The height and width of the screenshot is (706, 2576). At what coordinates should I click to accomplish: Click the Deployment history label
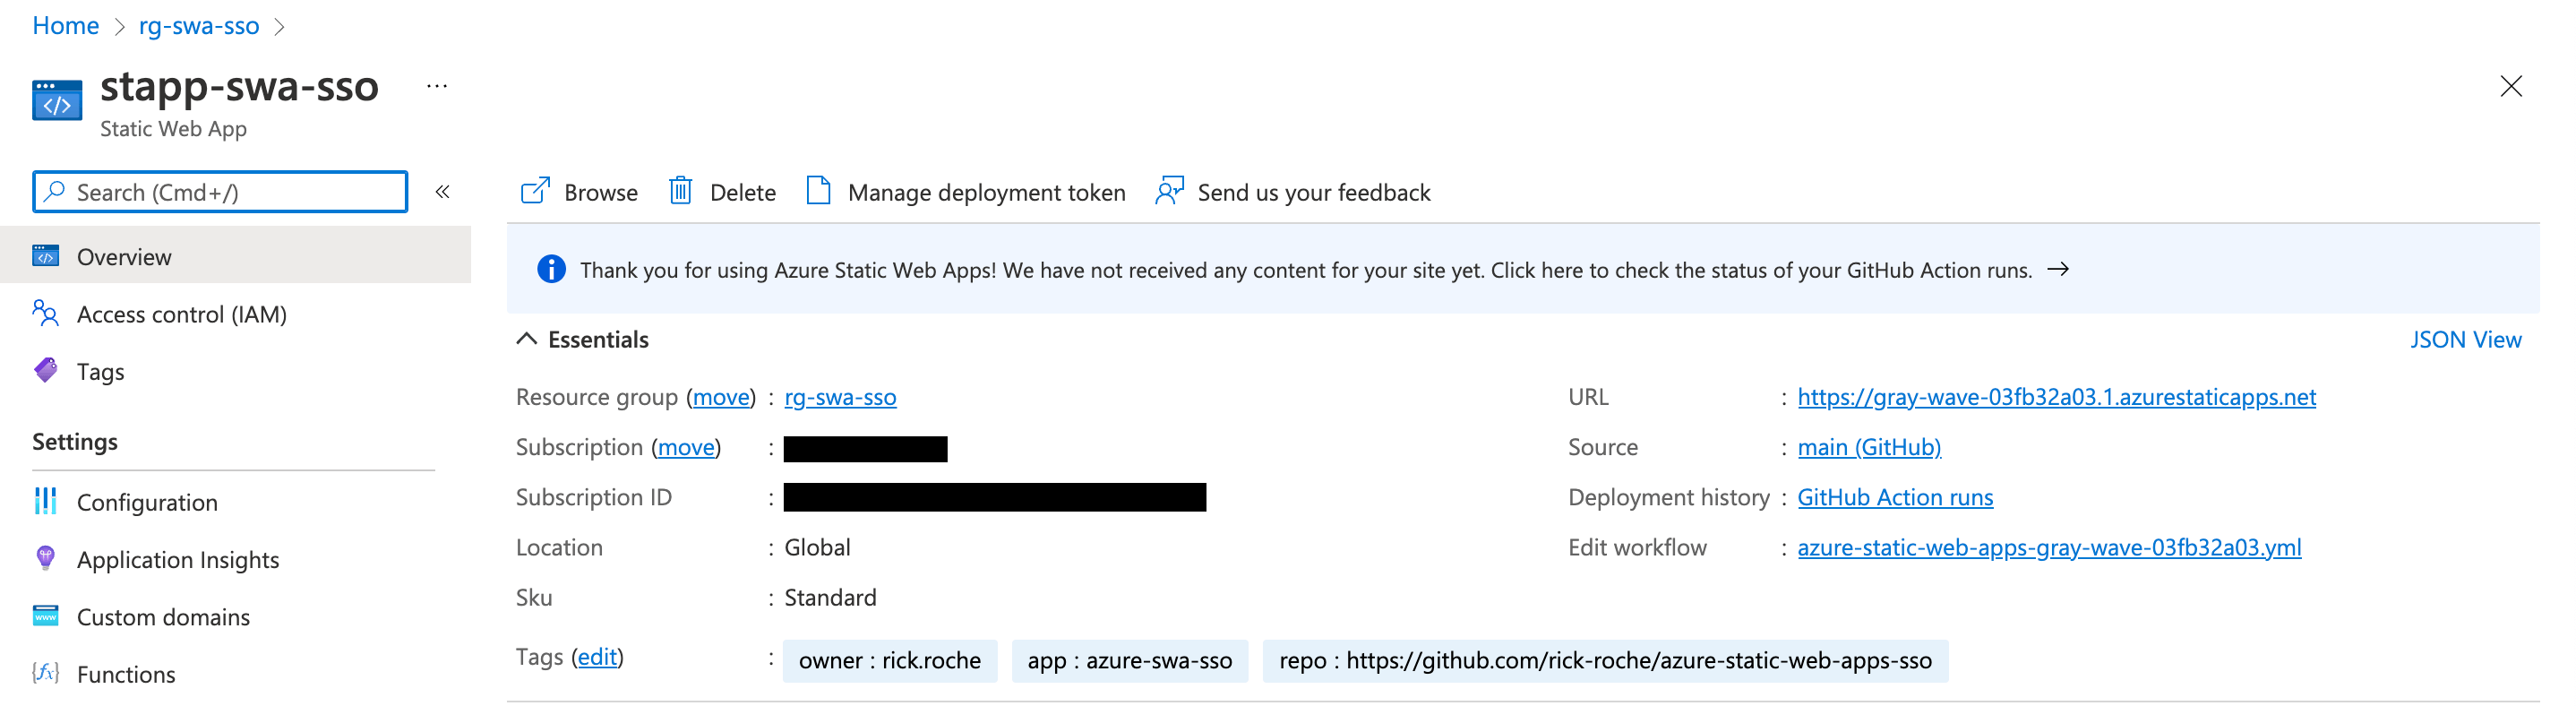1669,497
